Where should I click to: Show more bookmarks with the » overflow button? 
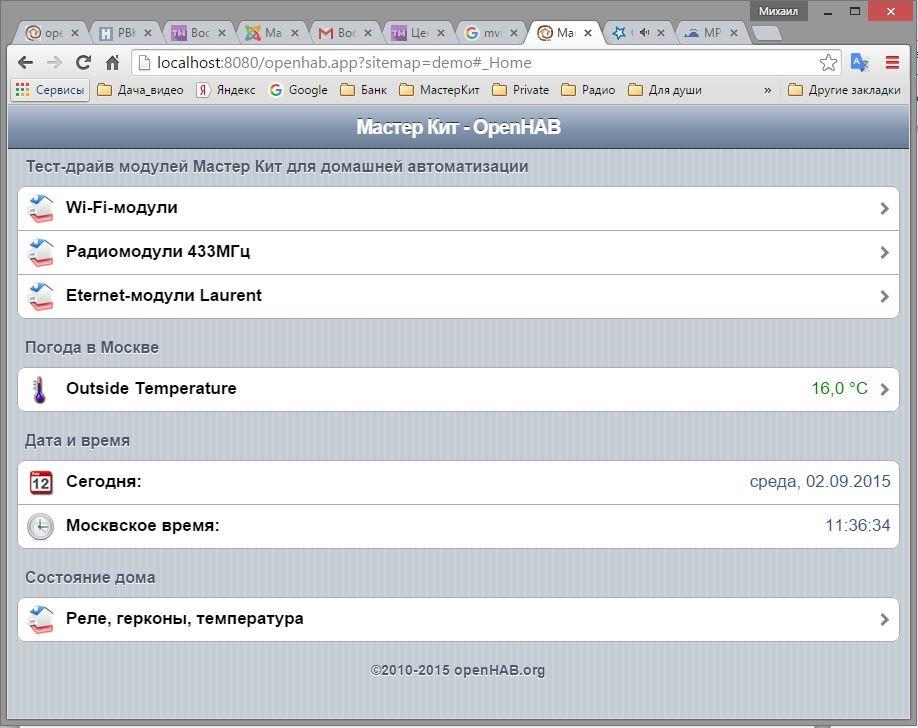(767, 90)
